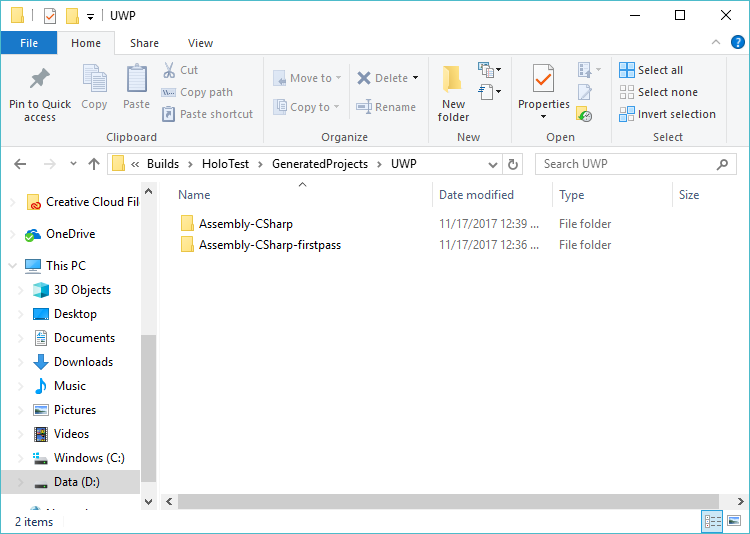The width and height of the screenshot is (750, 534).
Task: Click the HoloTest breadcrumb segment
Action: tap(225, 164)
